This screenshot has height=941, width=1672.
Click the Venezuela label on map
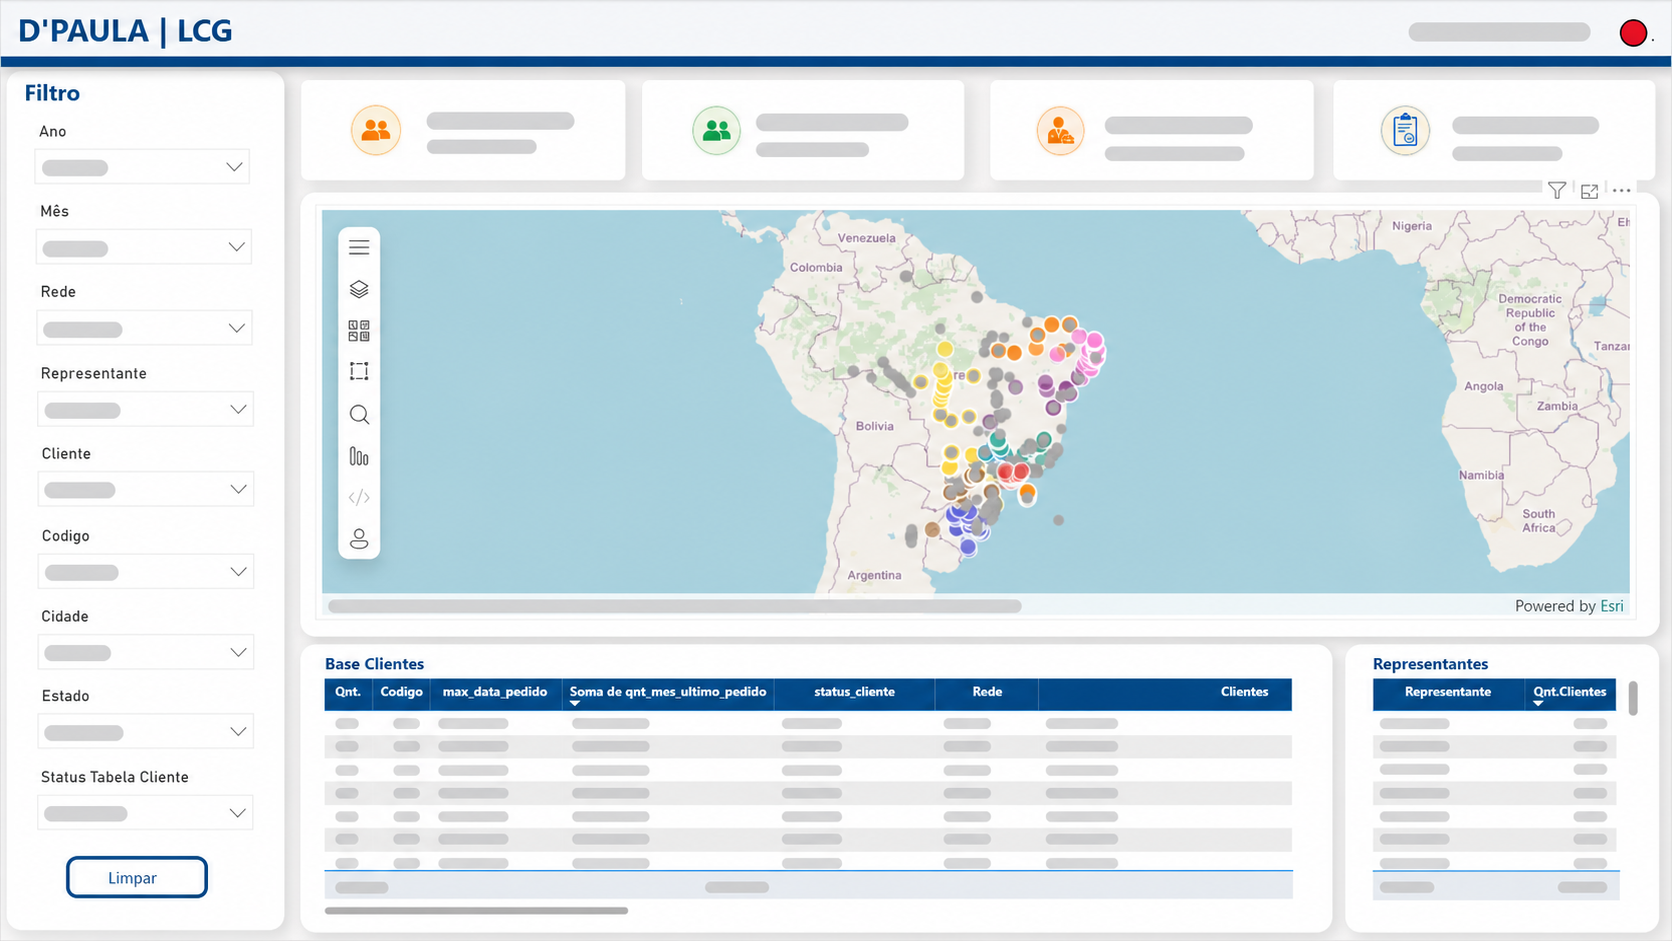click(x=867, y=238)
